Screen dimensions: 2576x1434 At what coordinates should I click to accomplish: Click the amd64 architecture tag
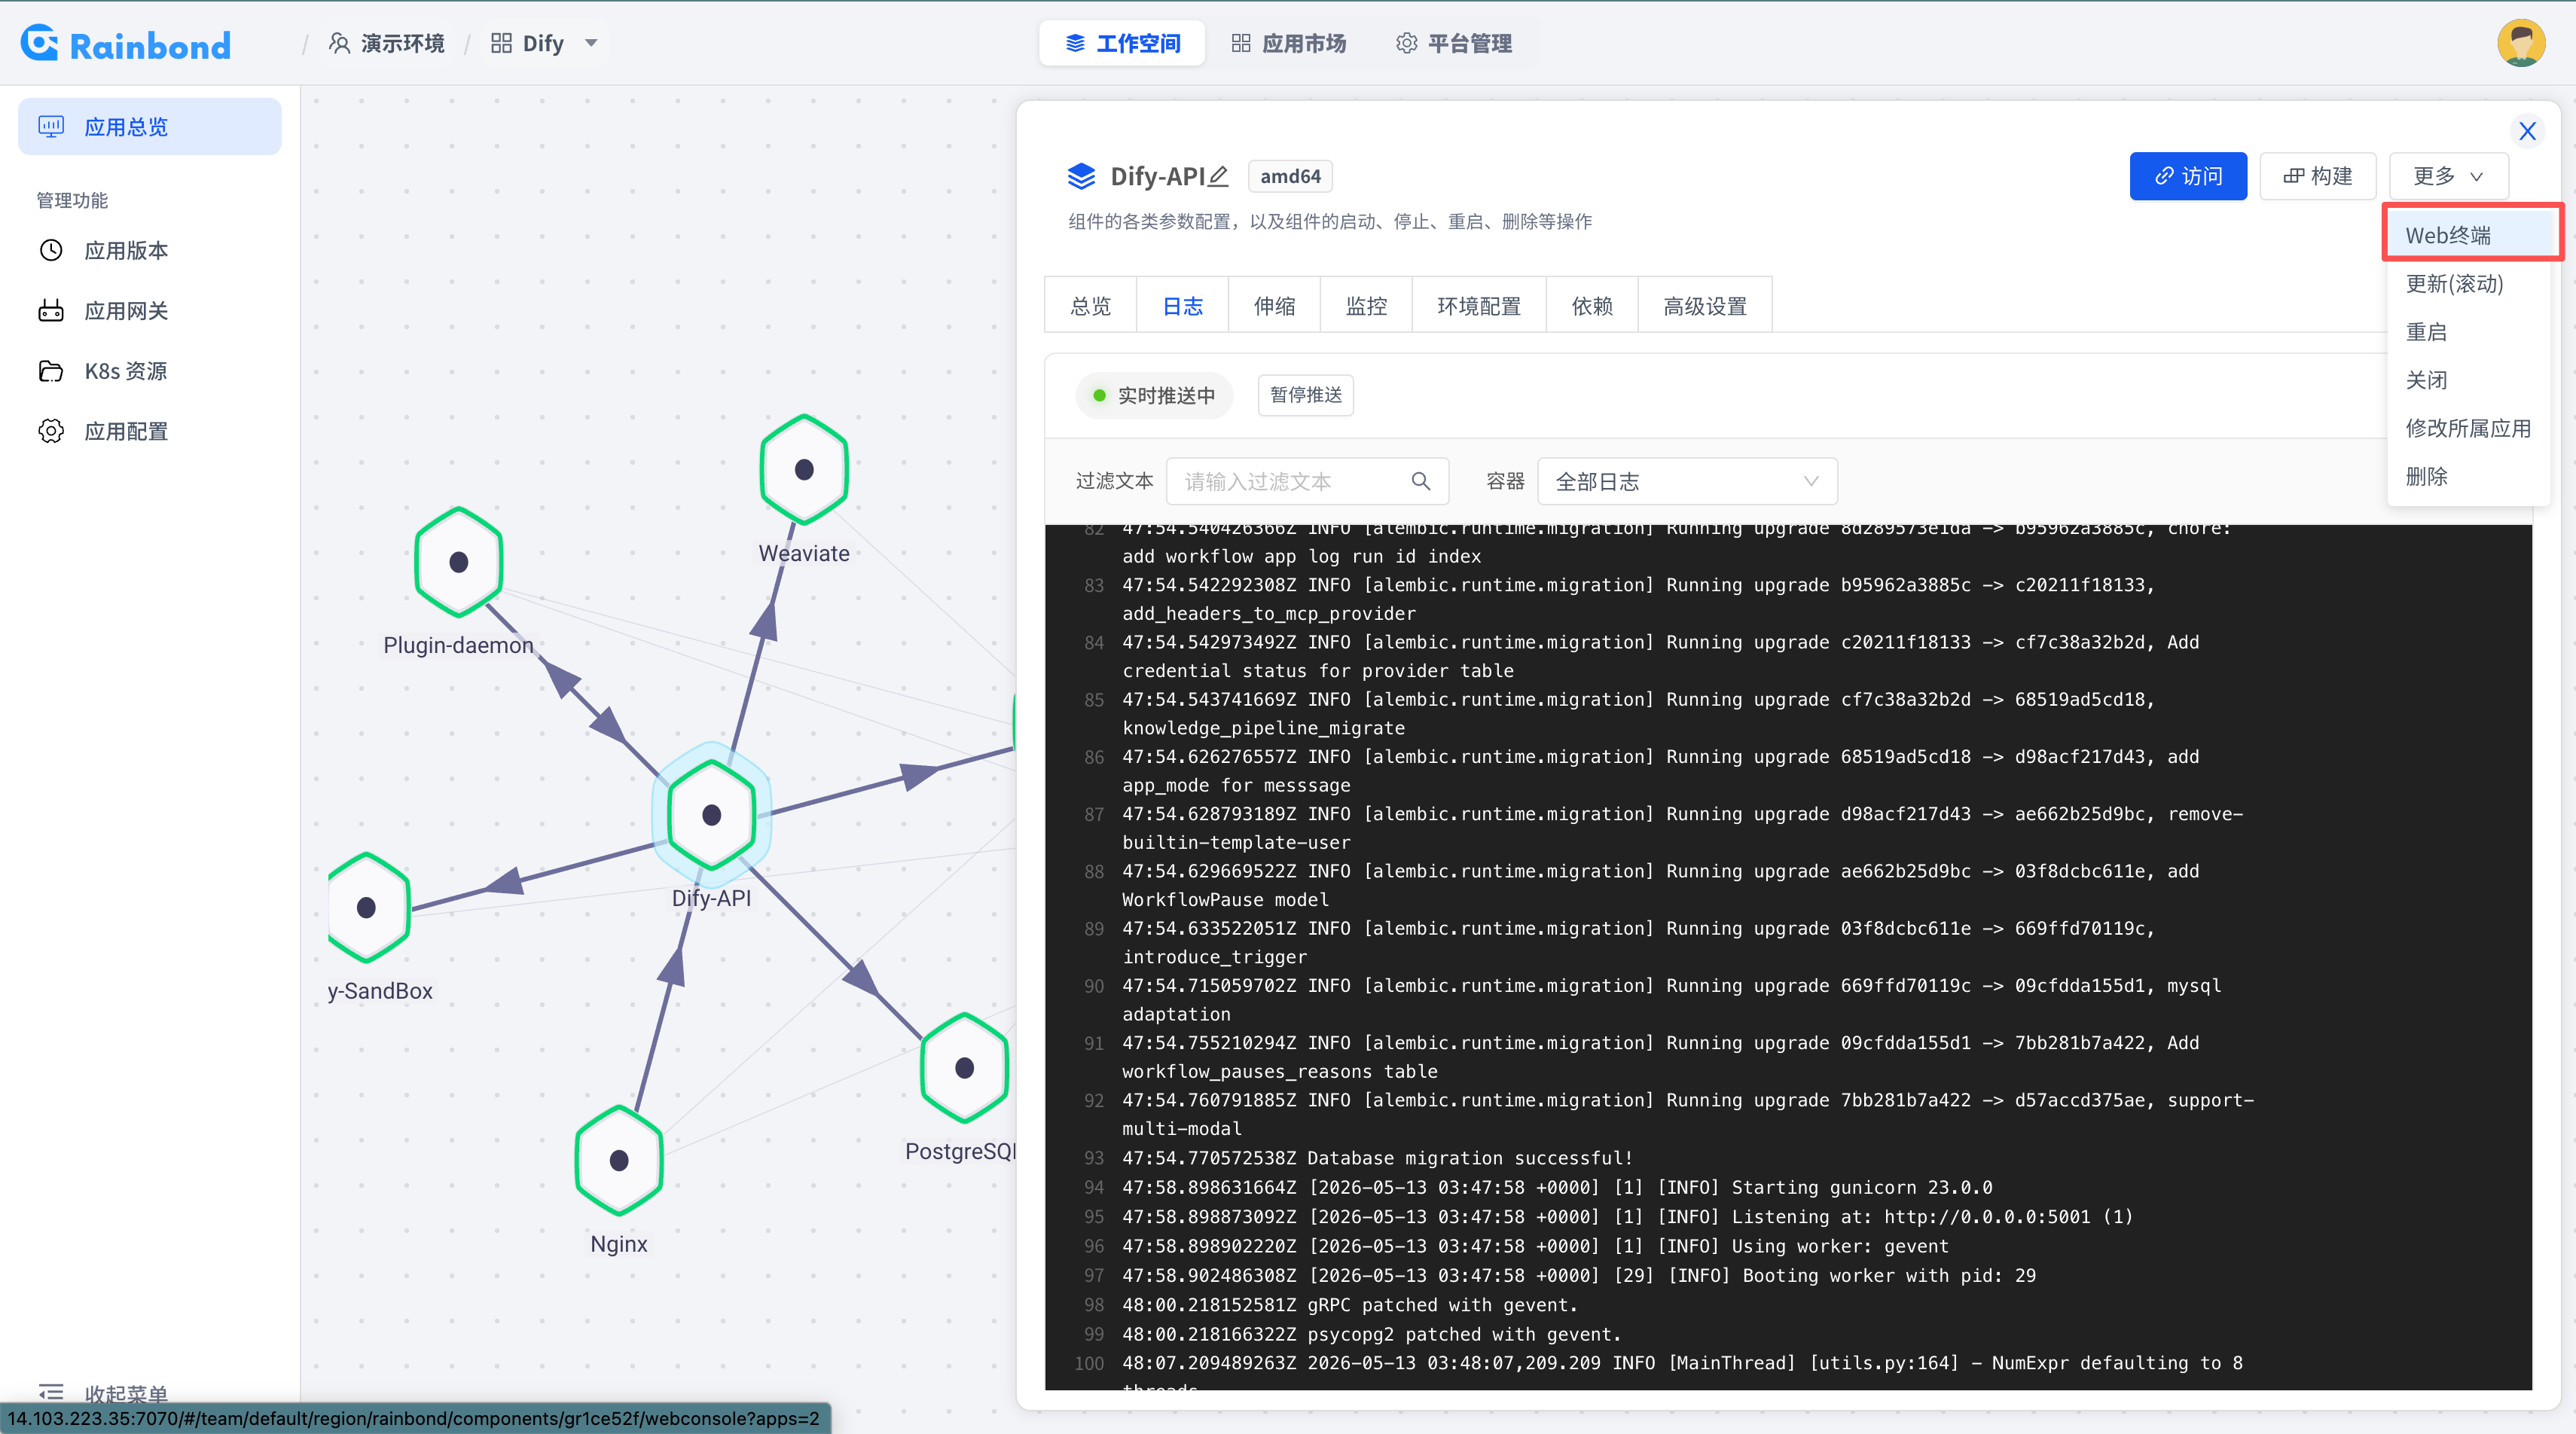point(1290,176)
